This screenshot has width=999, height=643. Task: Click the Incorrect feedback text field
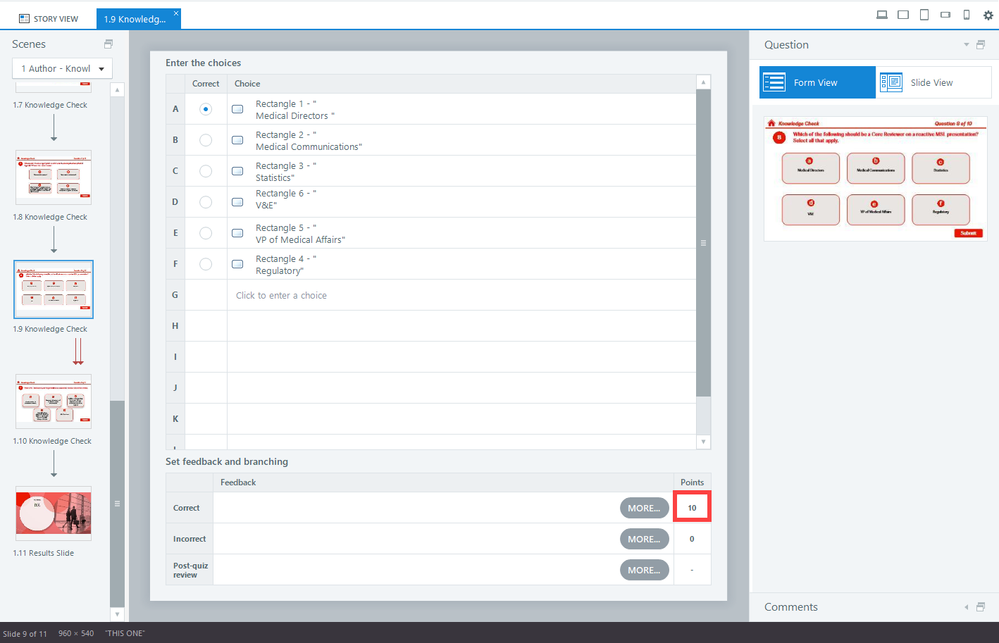point(415,539)
